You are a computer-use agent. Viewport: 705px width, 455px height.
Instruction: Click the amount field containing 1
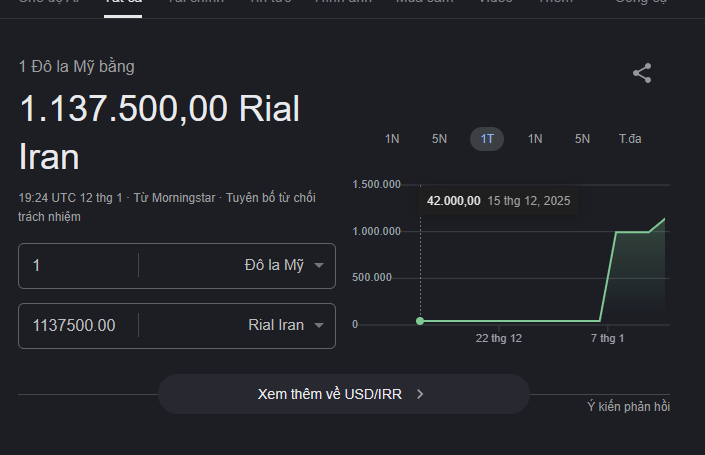click(x=78, y=266)
